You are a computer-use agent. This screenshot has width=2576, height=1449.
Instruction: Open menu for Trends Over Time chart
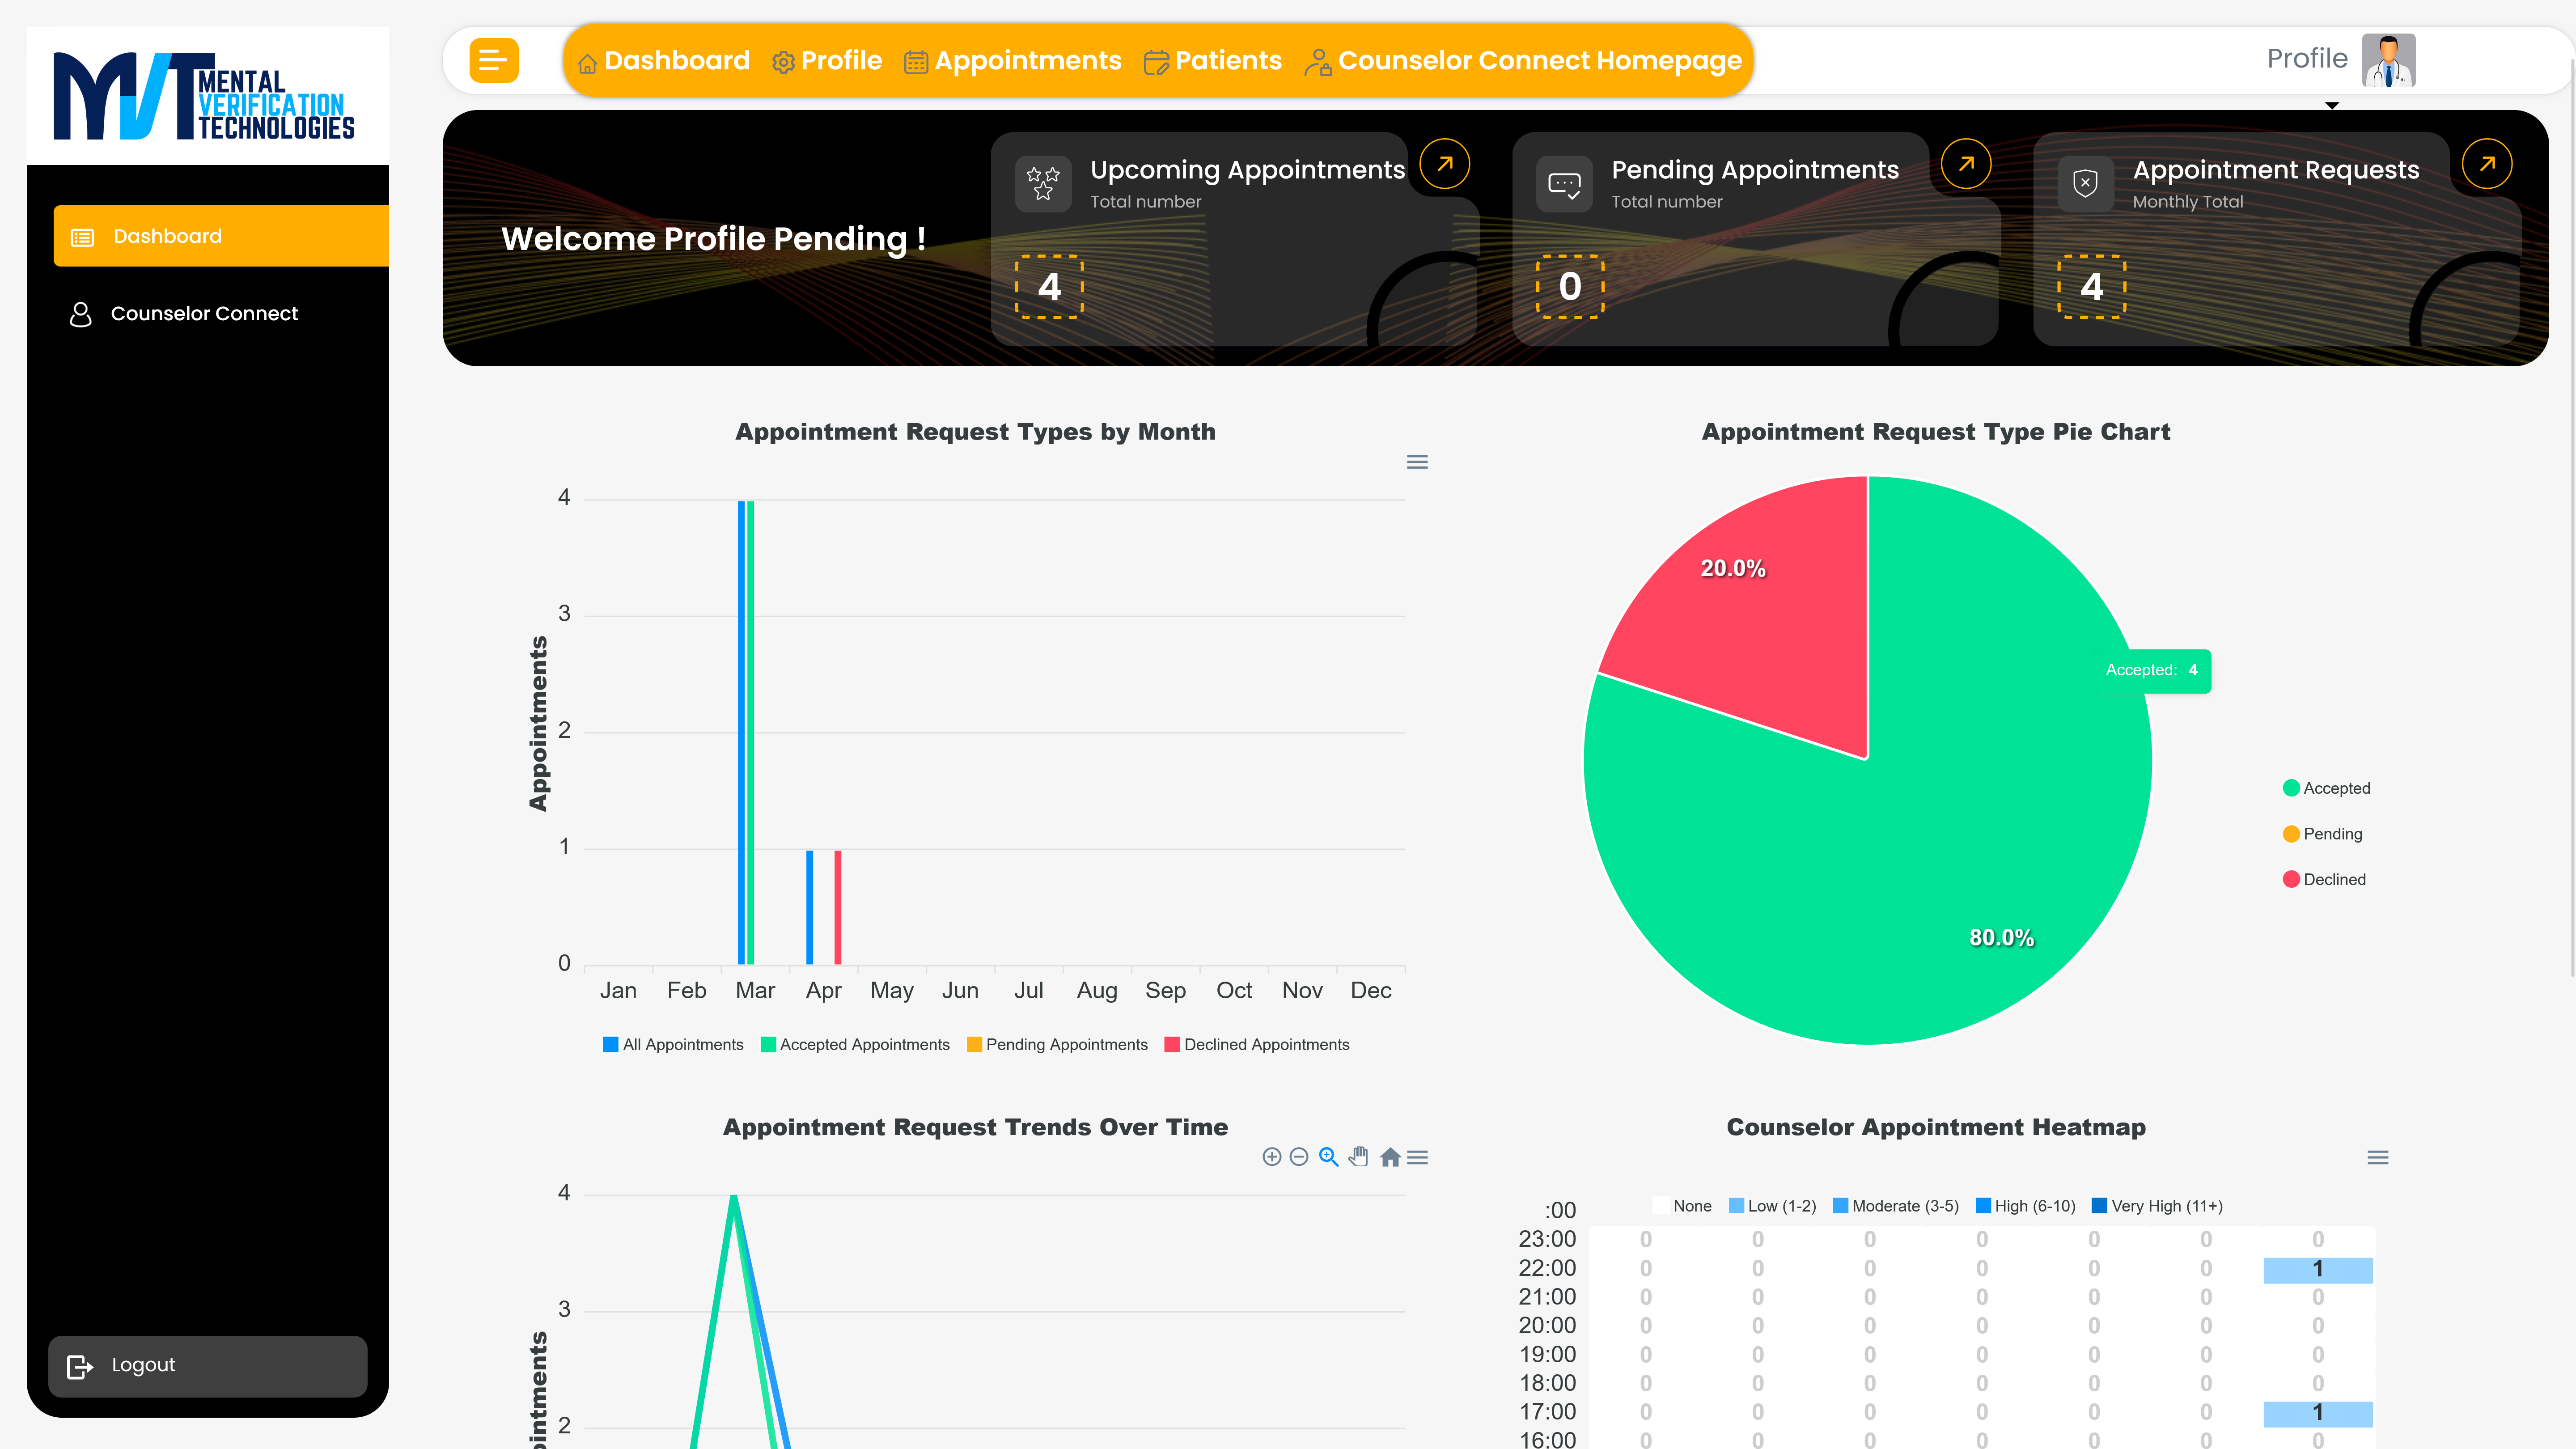tap(1417, 1157)
